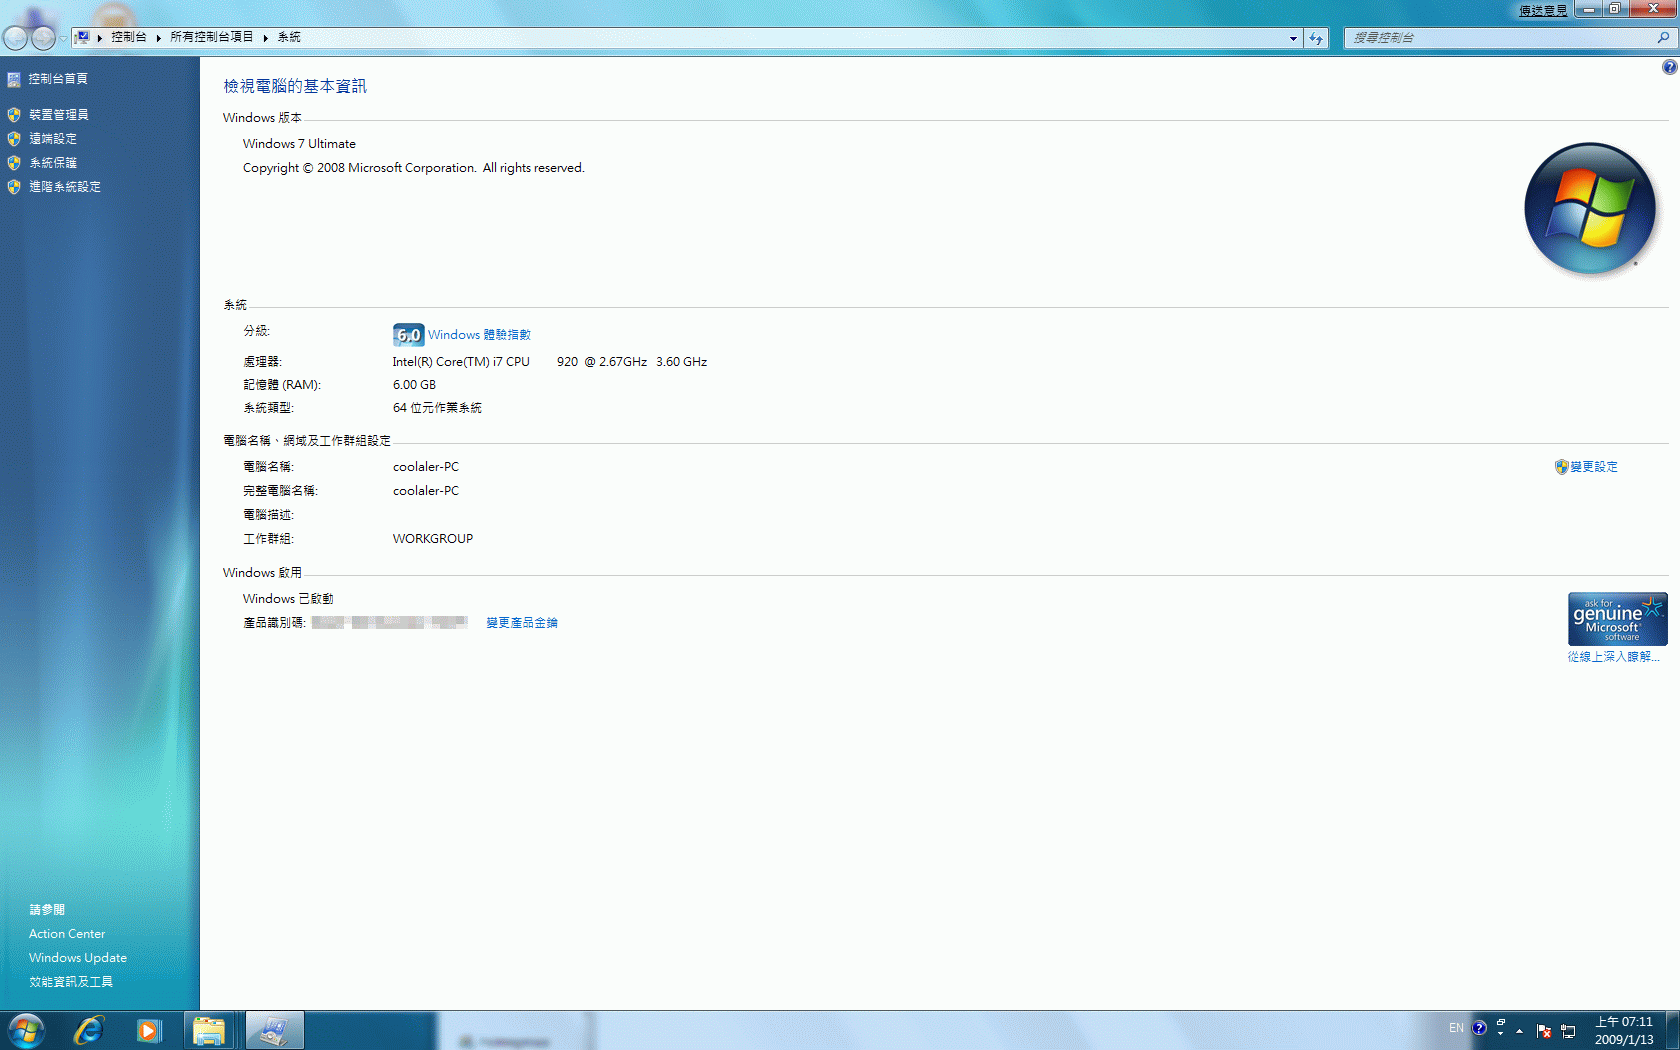Open Windows Explorer folder on taskbar
This screenshot has width=1680, height=1050.
point(209,1030)
